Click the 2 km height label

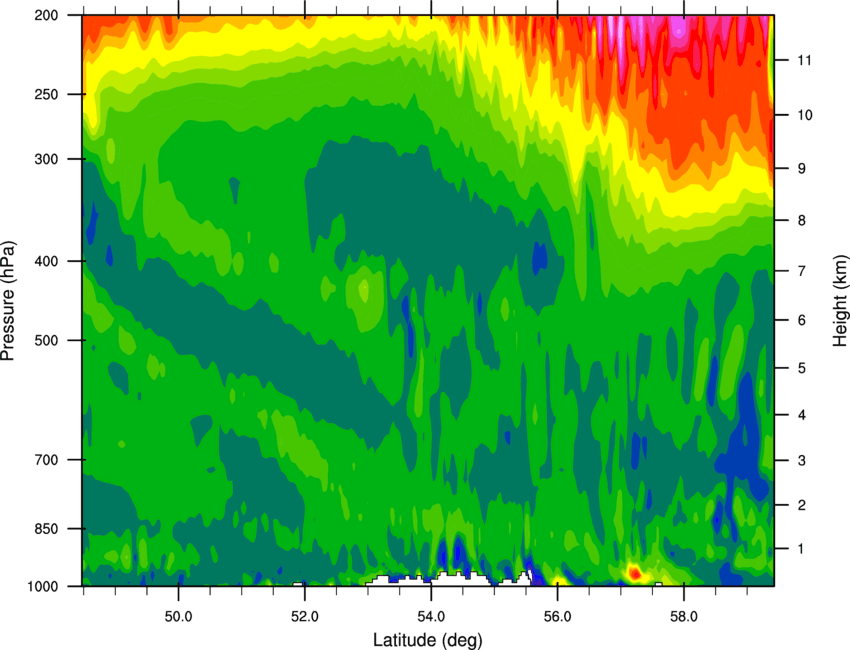click(x=802, y=505)
